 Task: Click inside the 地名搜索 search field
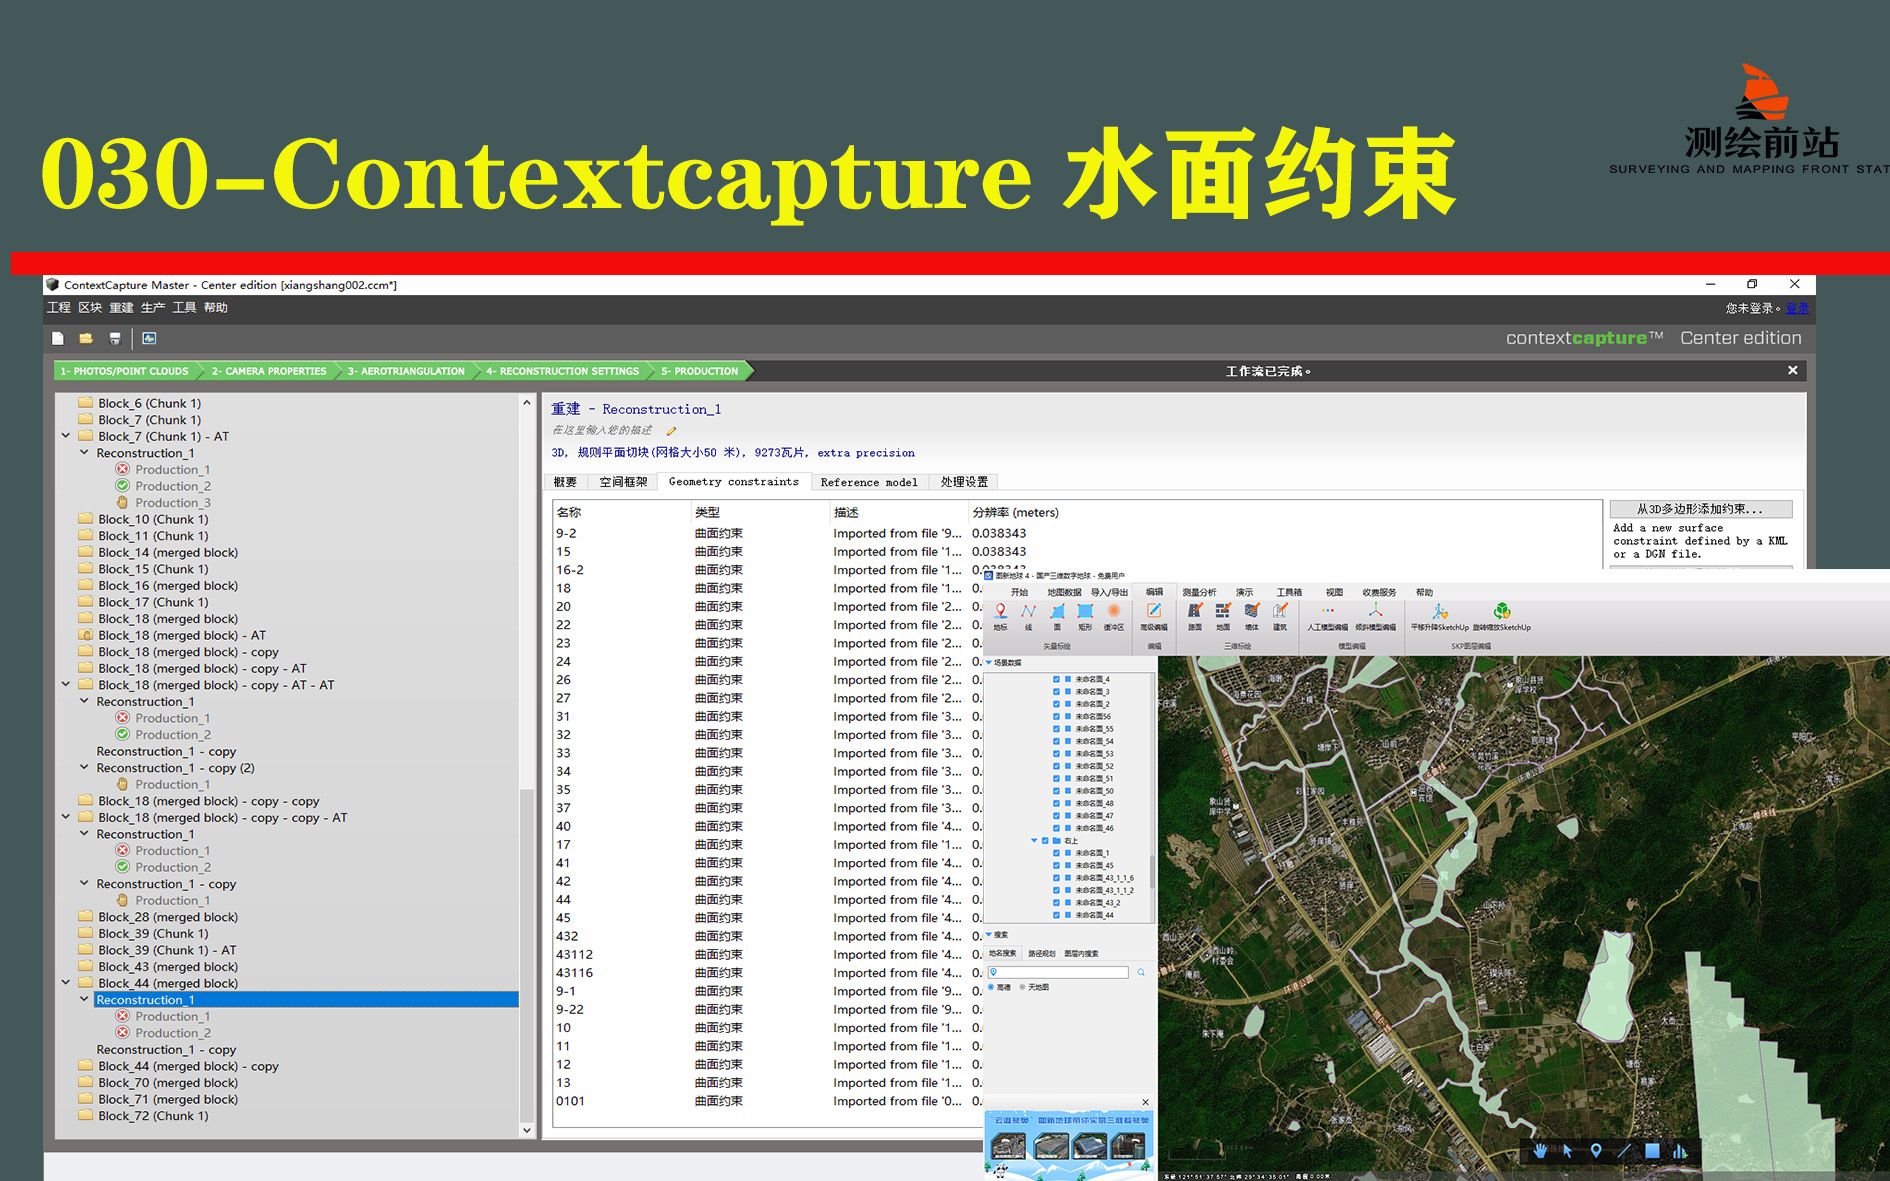pyautogui.click(x=1058, y=971)
